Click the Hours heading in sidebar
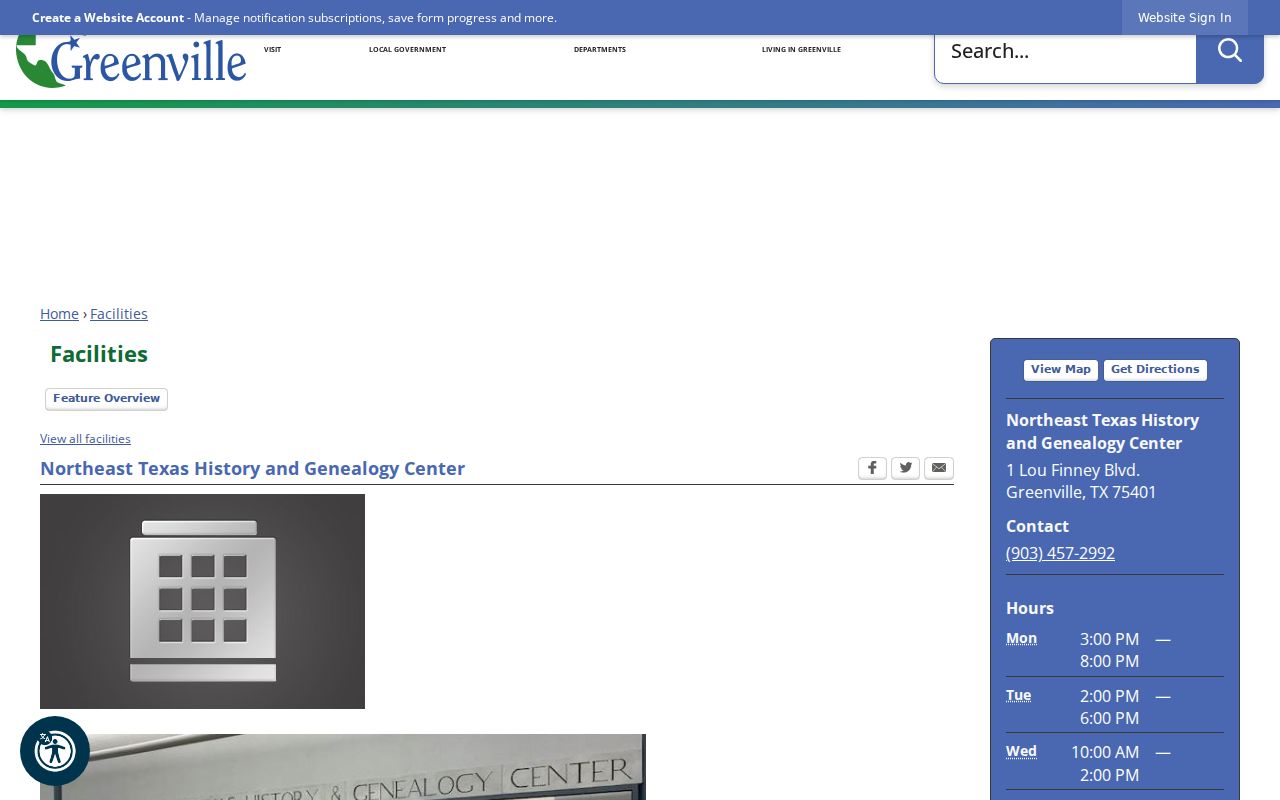 1030,608
